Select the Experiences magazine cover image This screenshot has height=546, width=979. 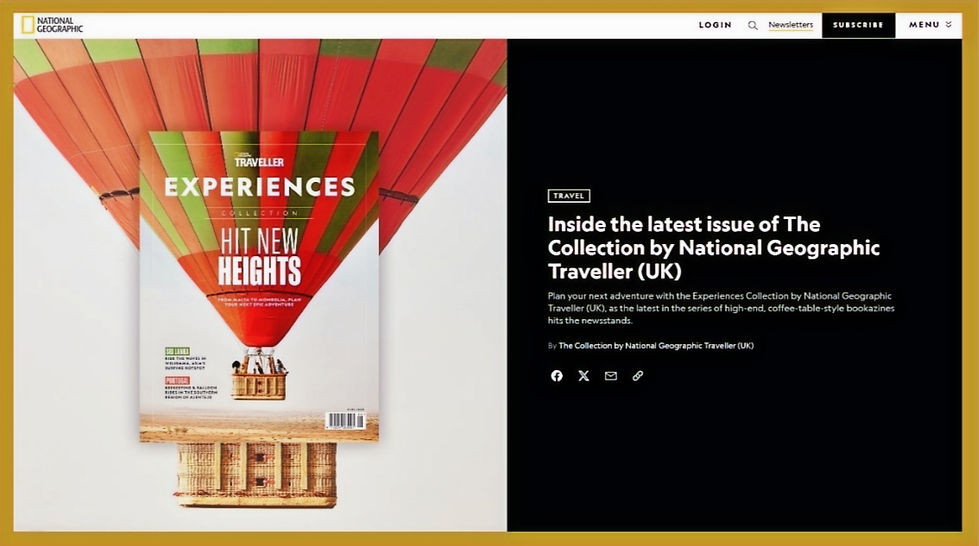point(259,286)
